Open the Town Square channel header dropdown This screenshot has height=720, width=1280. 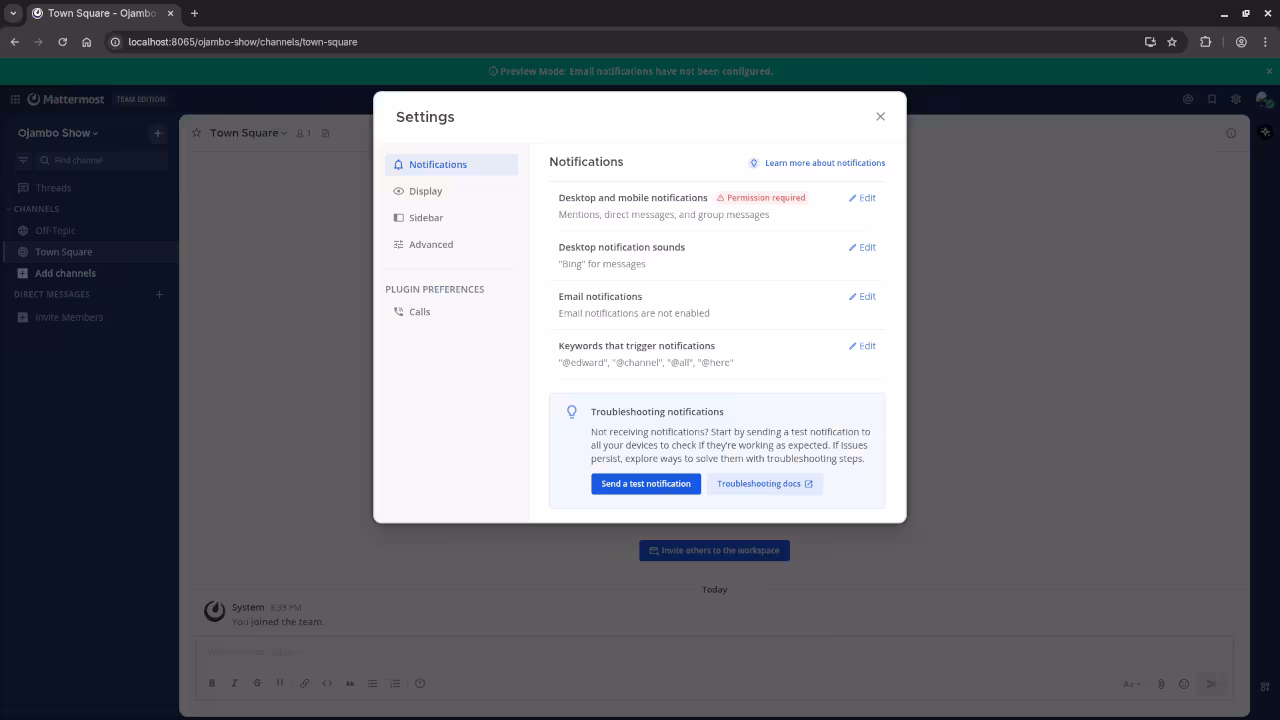248,133
